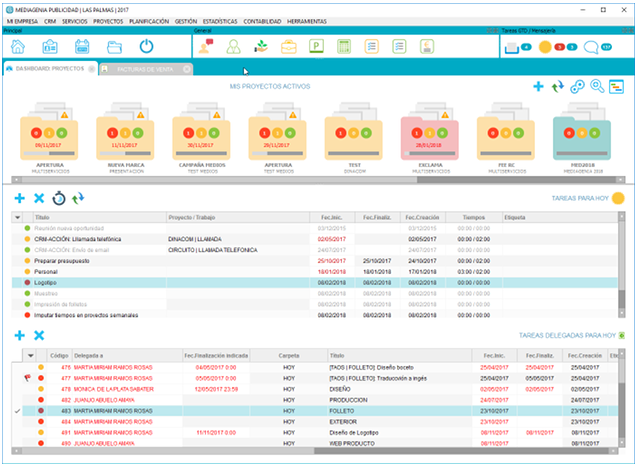Open the PLANIFICACIÓN menu
638x468 pixels.
tap(149, 21)
